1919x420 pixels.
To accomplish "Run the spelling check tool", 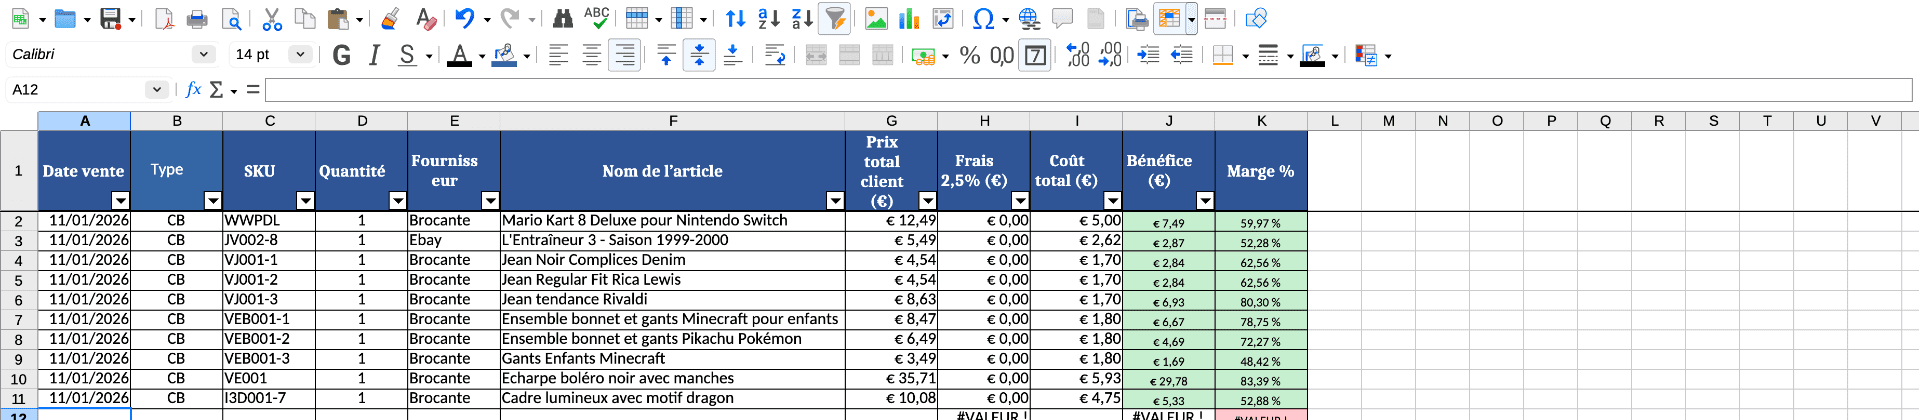I will pos(596,18).
